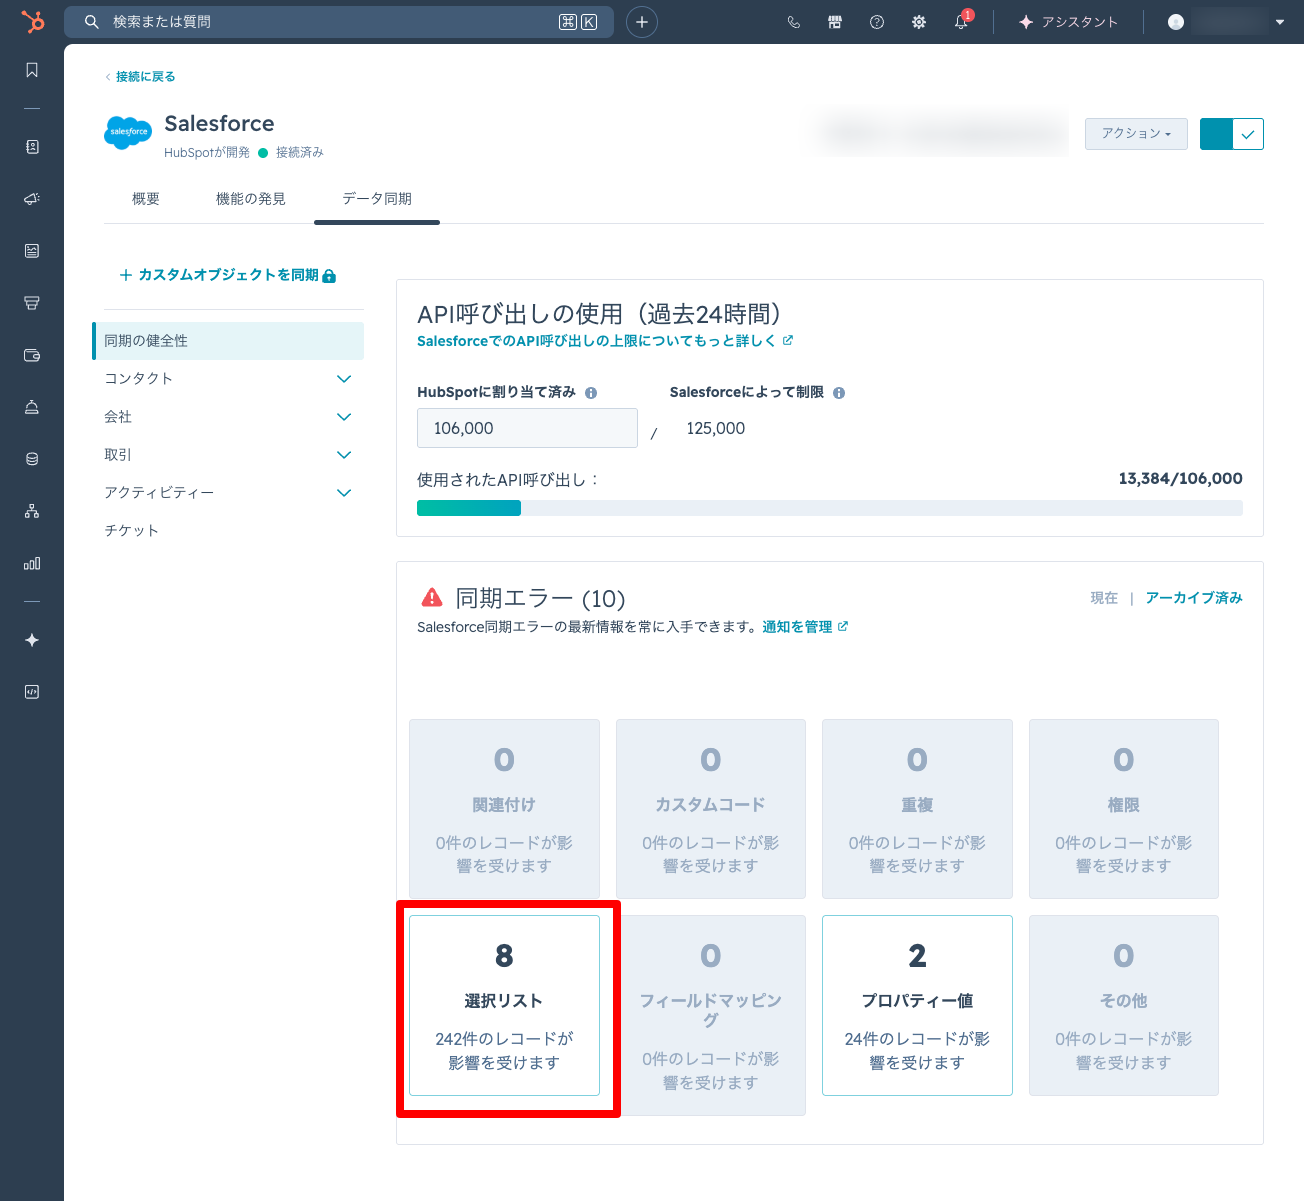
Task: Click the その他 error card
Action: tap(1124, 1005)
